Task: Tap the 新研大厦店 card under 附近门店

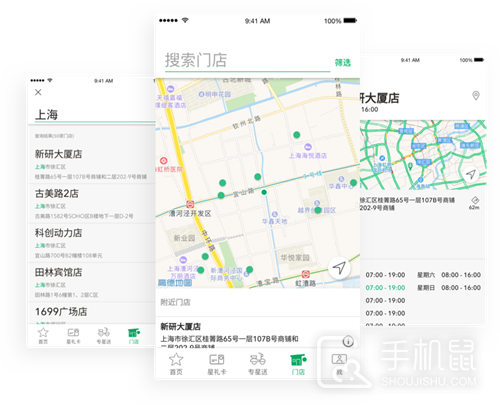Action: tap(257, 333)
